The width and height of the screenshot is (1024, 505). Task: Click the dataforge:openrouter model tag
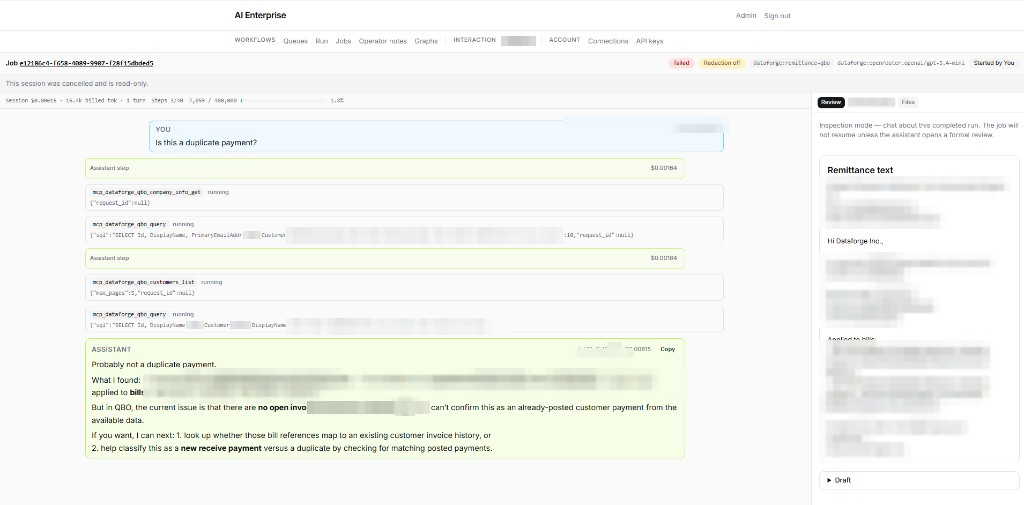(901, 63)
